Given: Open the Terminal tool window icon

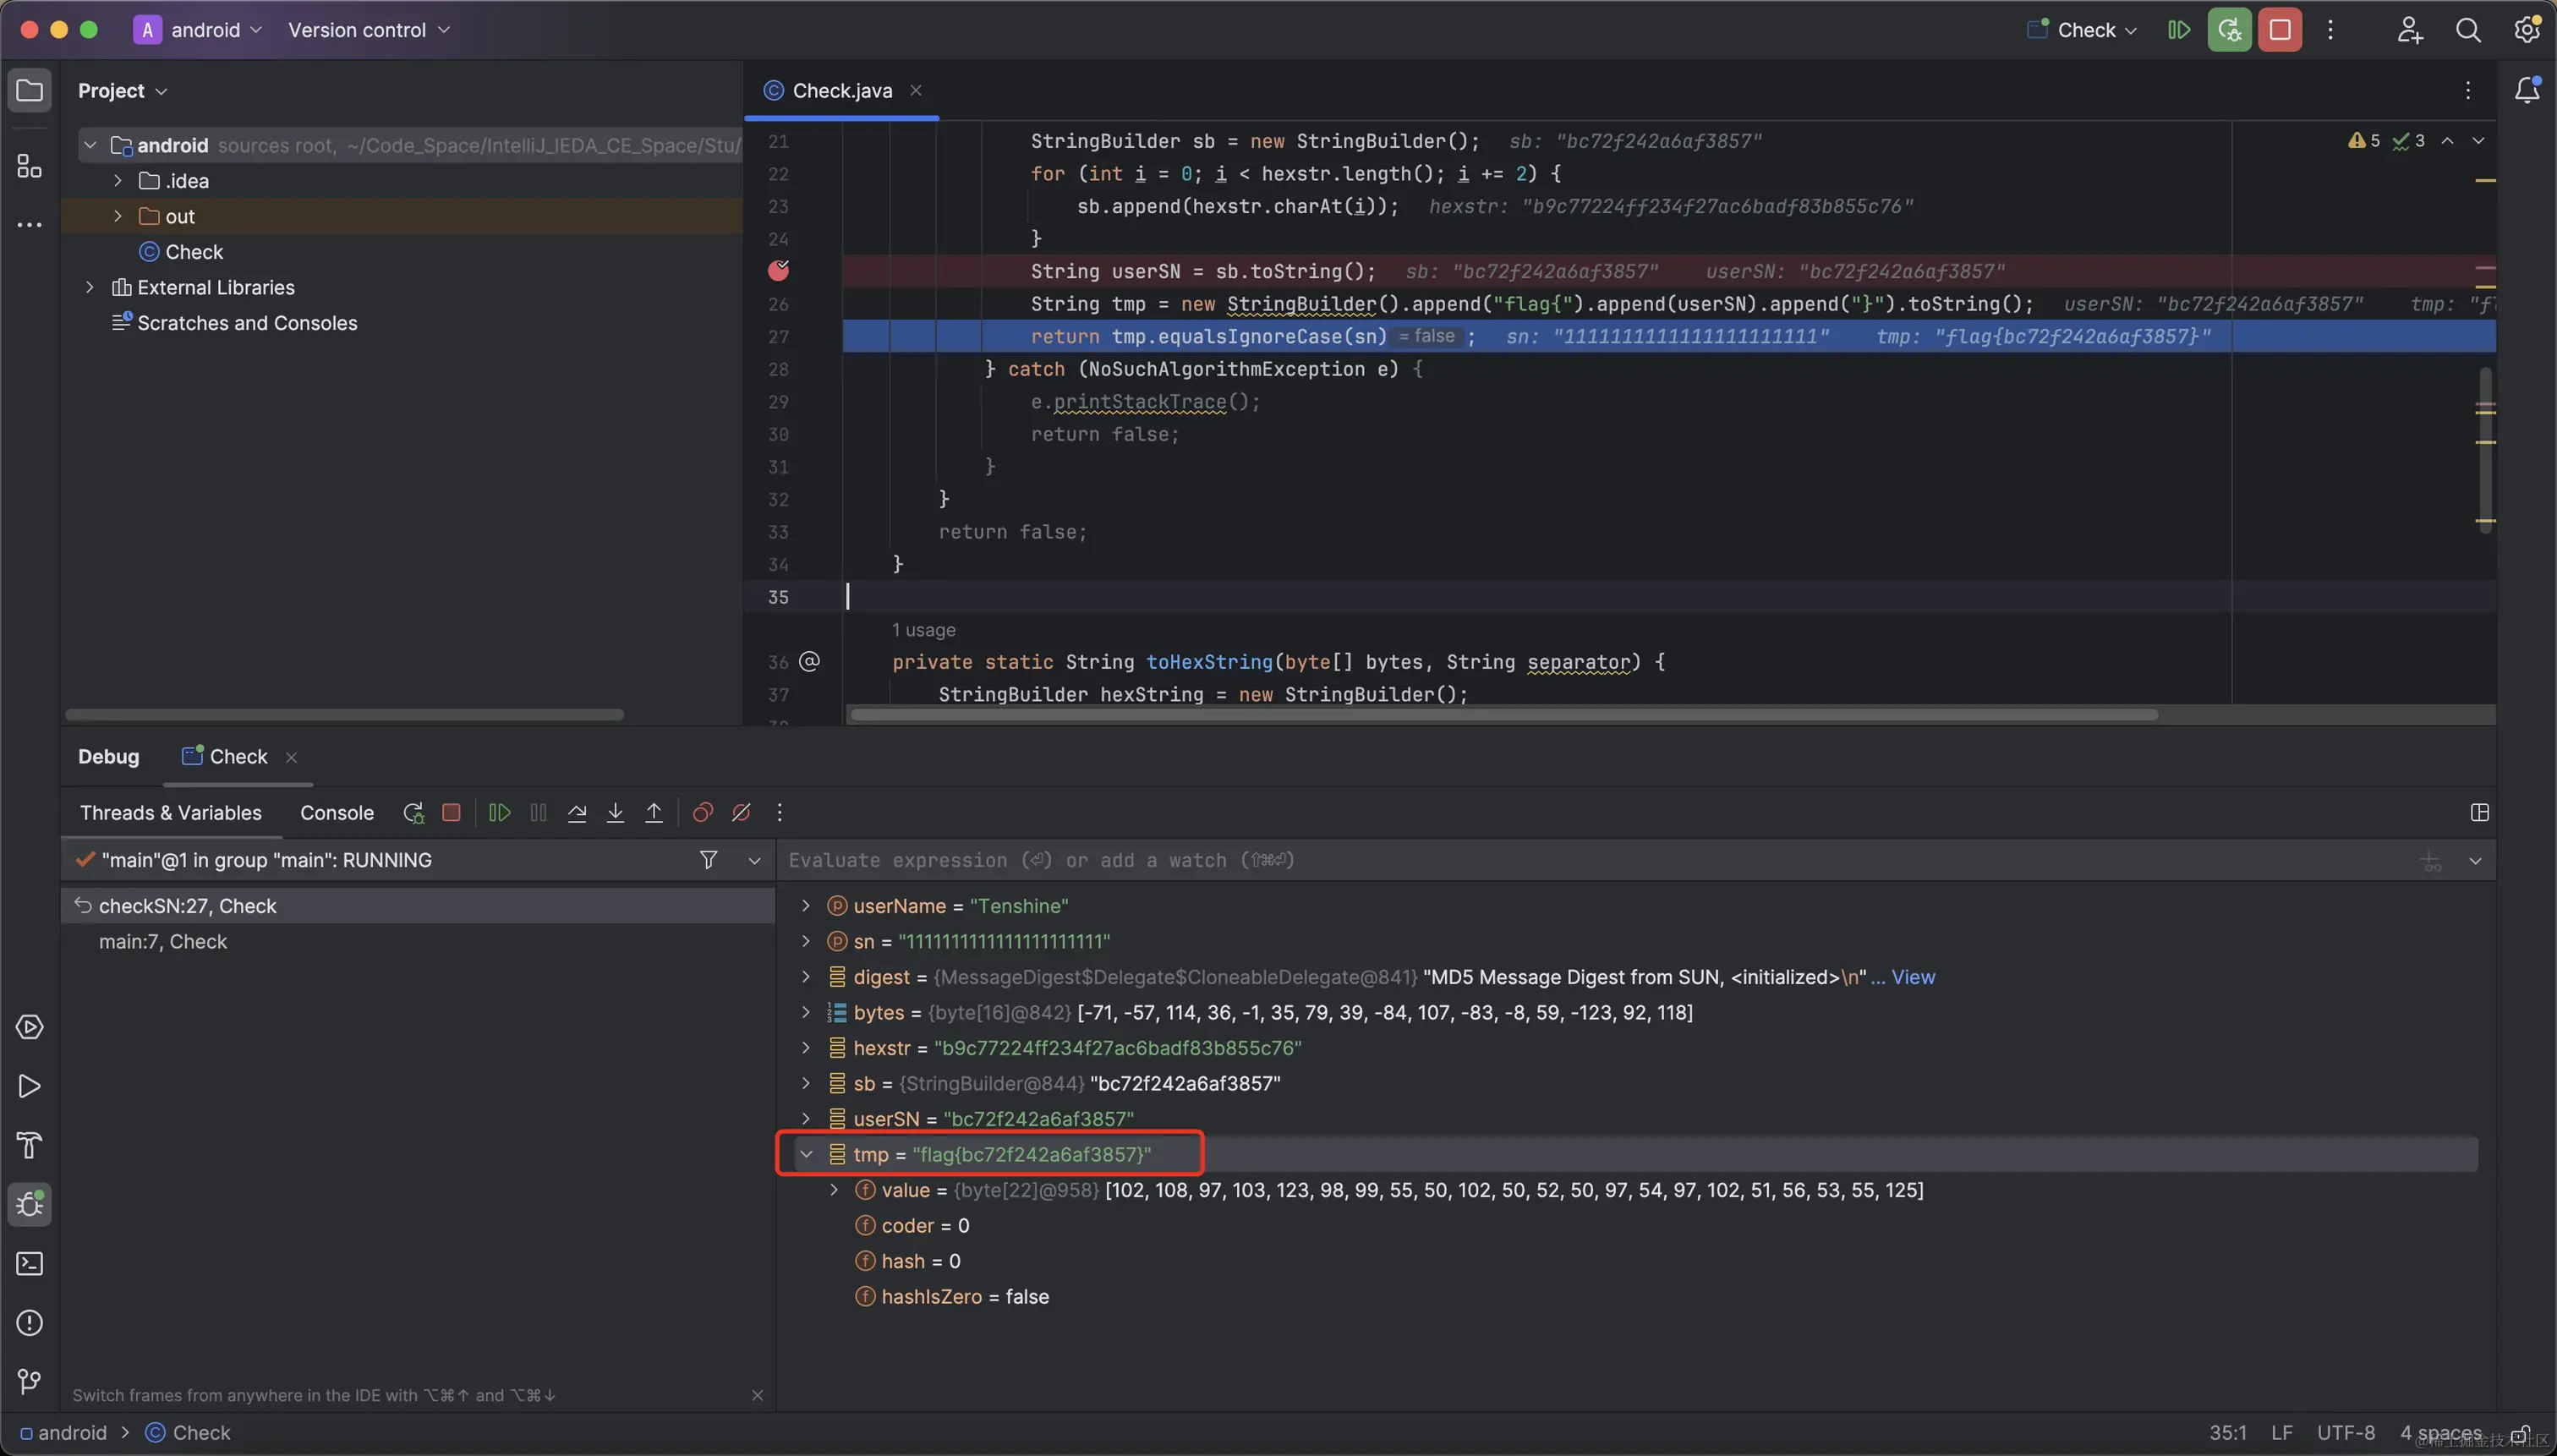Looking at the screenshot, I should 30,1264.
